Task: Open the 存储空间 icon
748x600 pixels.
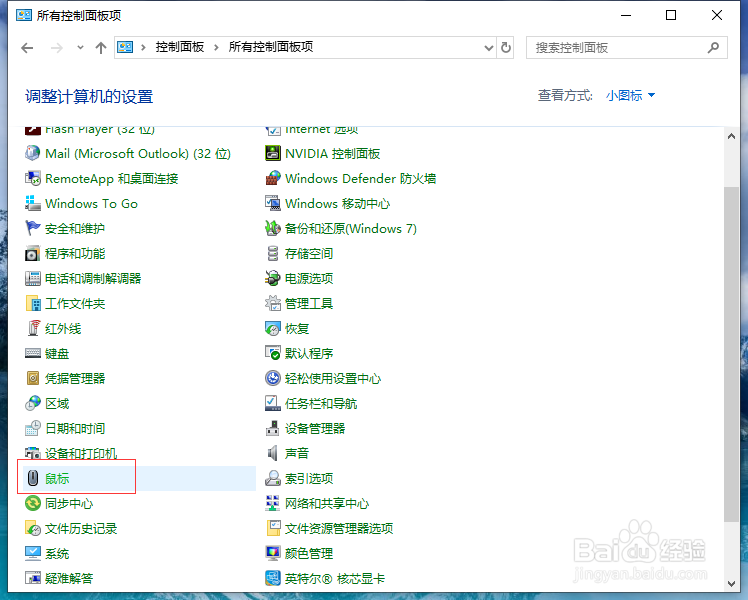Action: coord(272,253)
